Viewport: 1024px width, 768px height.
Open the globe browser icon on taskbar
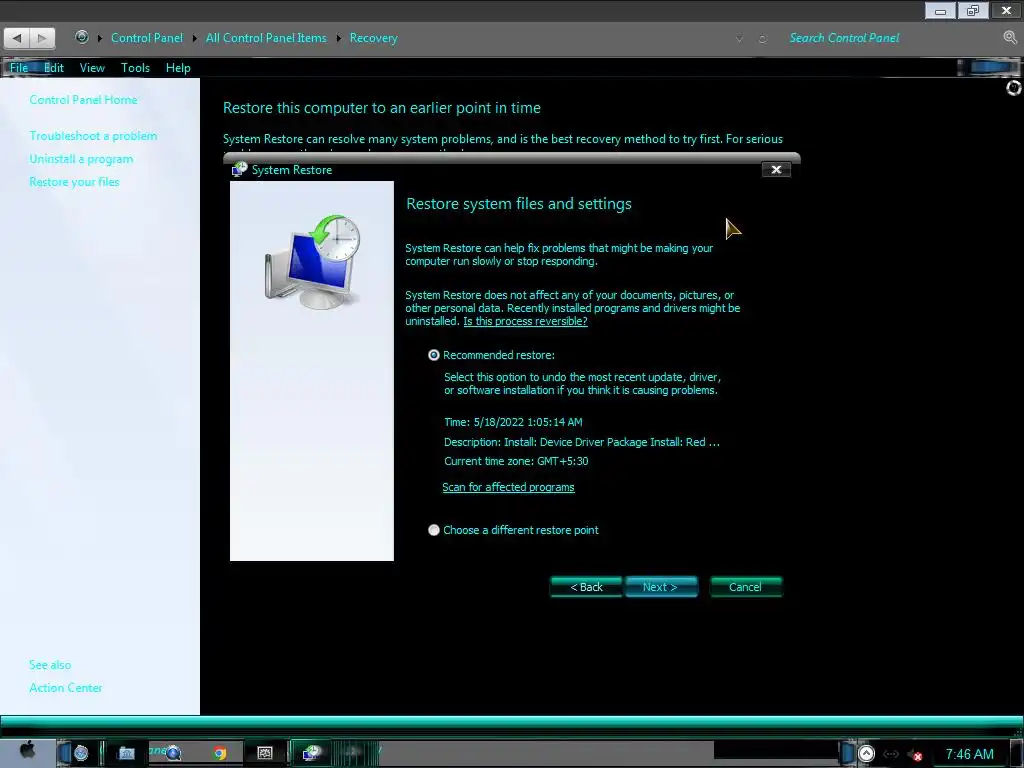point(81,753)
